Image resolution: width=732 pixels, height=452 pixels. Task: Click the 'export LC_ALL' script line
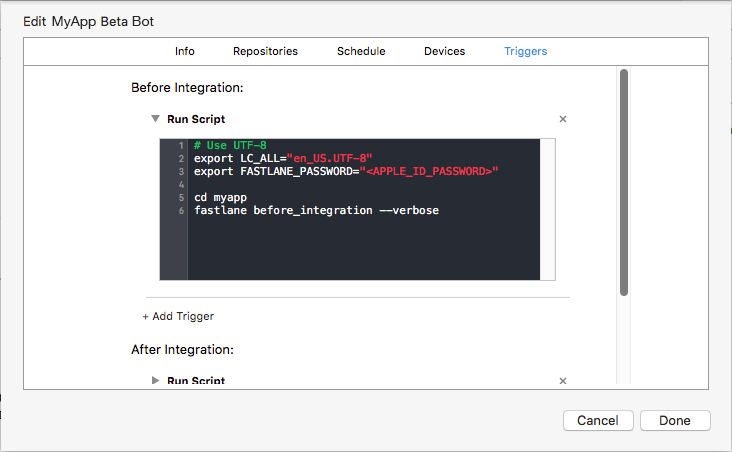283,159
